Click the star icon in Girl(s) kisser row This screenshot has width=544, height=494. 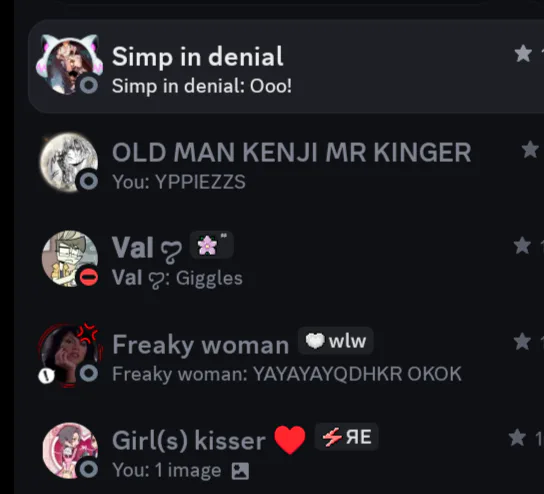click(x=517, y=437)
